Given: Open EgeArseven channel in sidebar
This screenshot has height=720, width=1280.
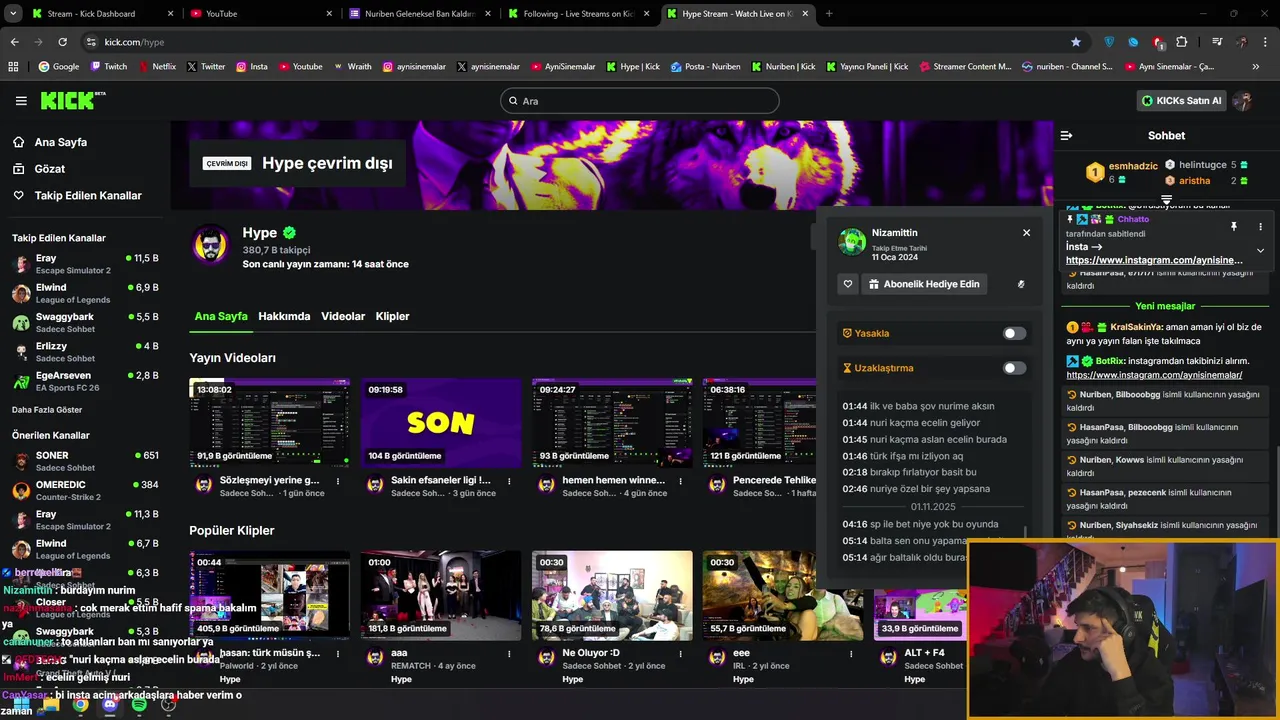Looking at the screenshot, I should click(x=85, y=381).
